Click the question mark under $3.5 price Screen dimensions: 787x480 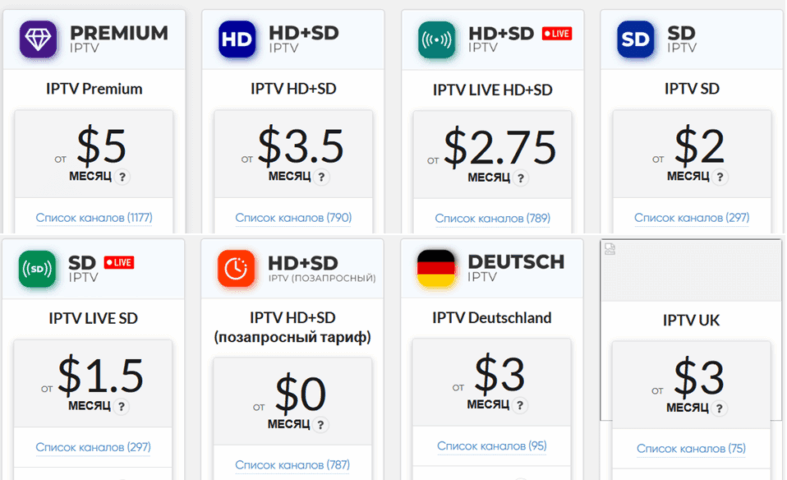pos(322,177)
